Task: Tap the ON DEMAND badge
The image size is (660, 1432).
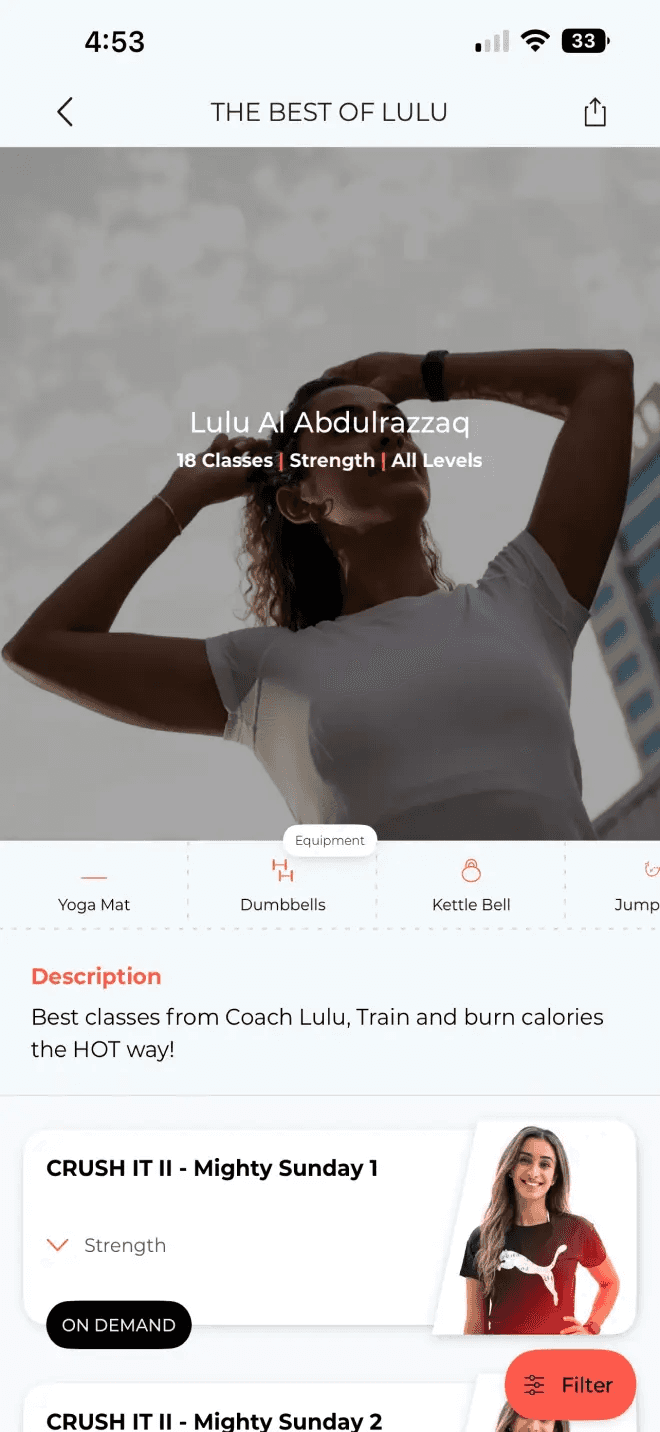Action: (x=118, y=1325)
